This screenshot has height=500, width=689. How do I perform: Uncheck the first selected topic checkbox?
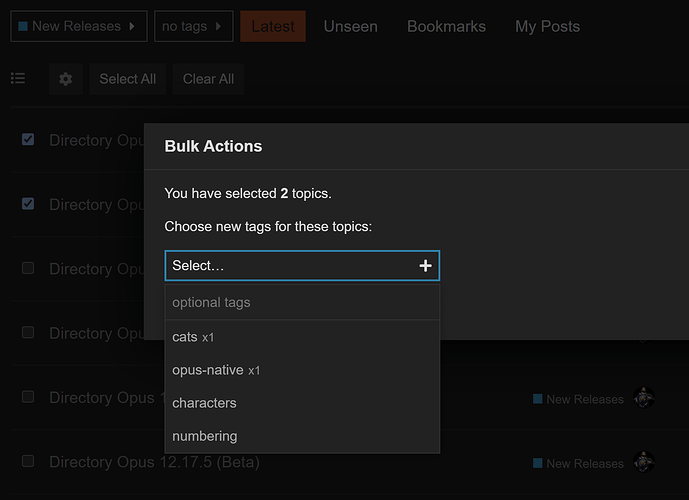(x=28, y=140)
